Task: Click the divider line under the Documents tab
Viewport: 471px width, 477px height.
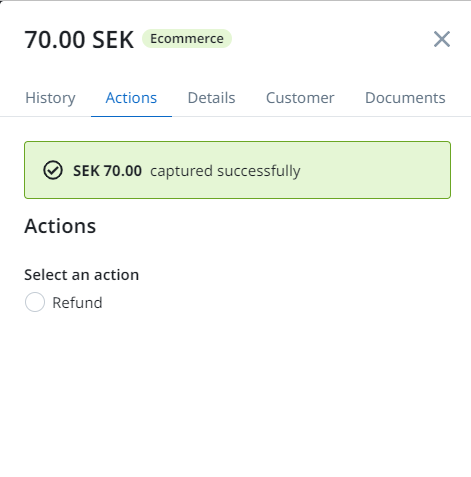Action: point(405,117)
